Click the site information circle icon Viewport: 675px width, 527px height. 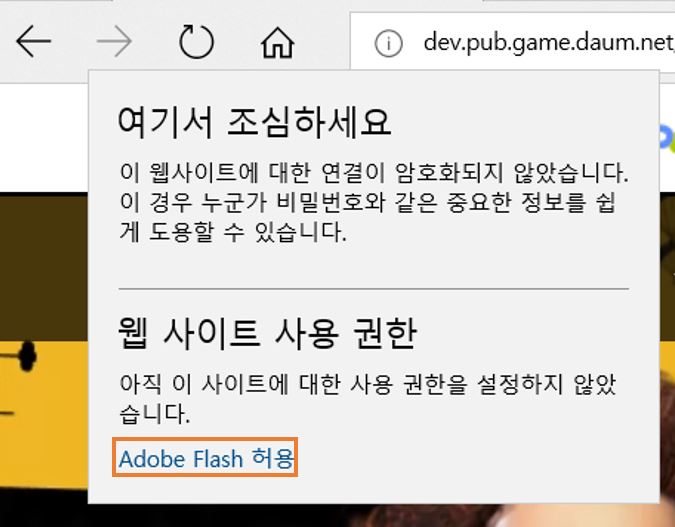click(389, 43)
